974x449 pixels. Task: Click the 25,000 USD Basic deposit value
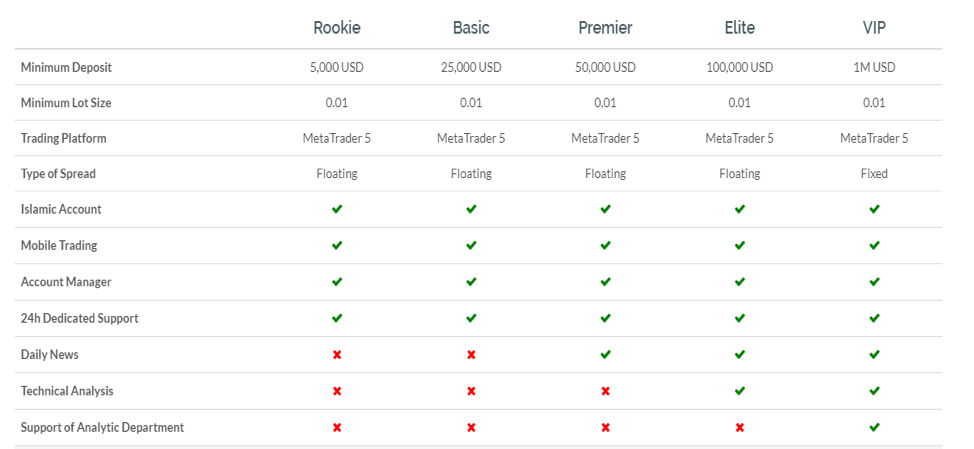point(471,68)
